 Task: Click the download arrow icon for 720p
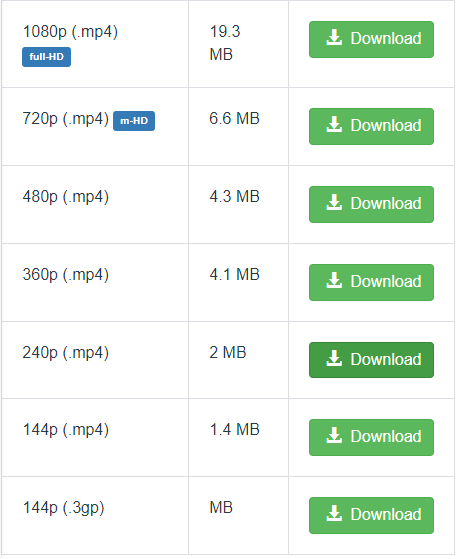[334, 125]
